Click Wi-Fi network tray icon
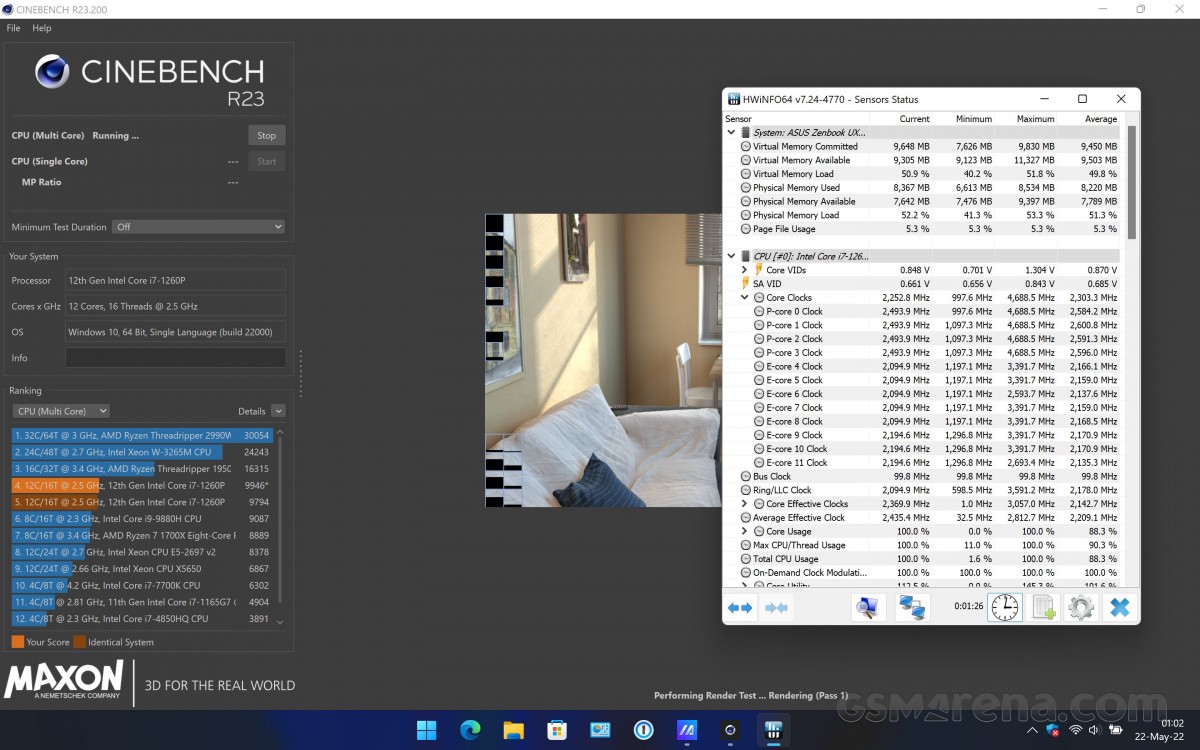 coord(1076,731)
